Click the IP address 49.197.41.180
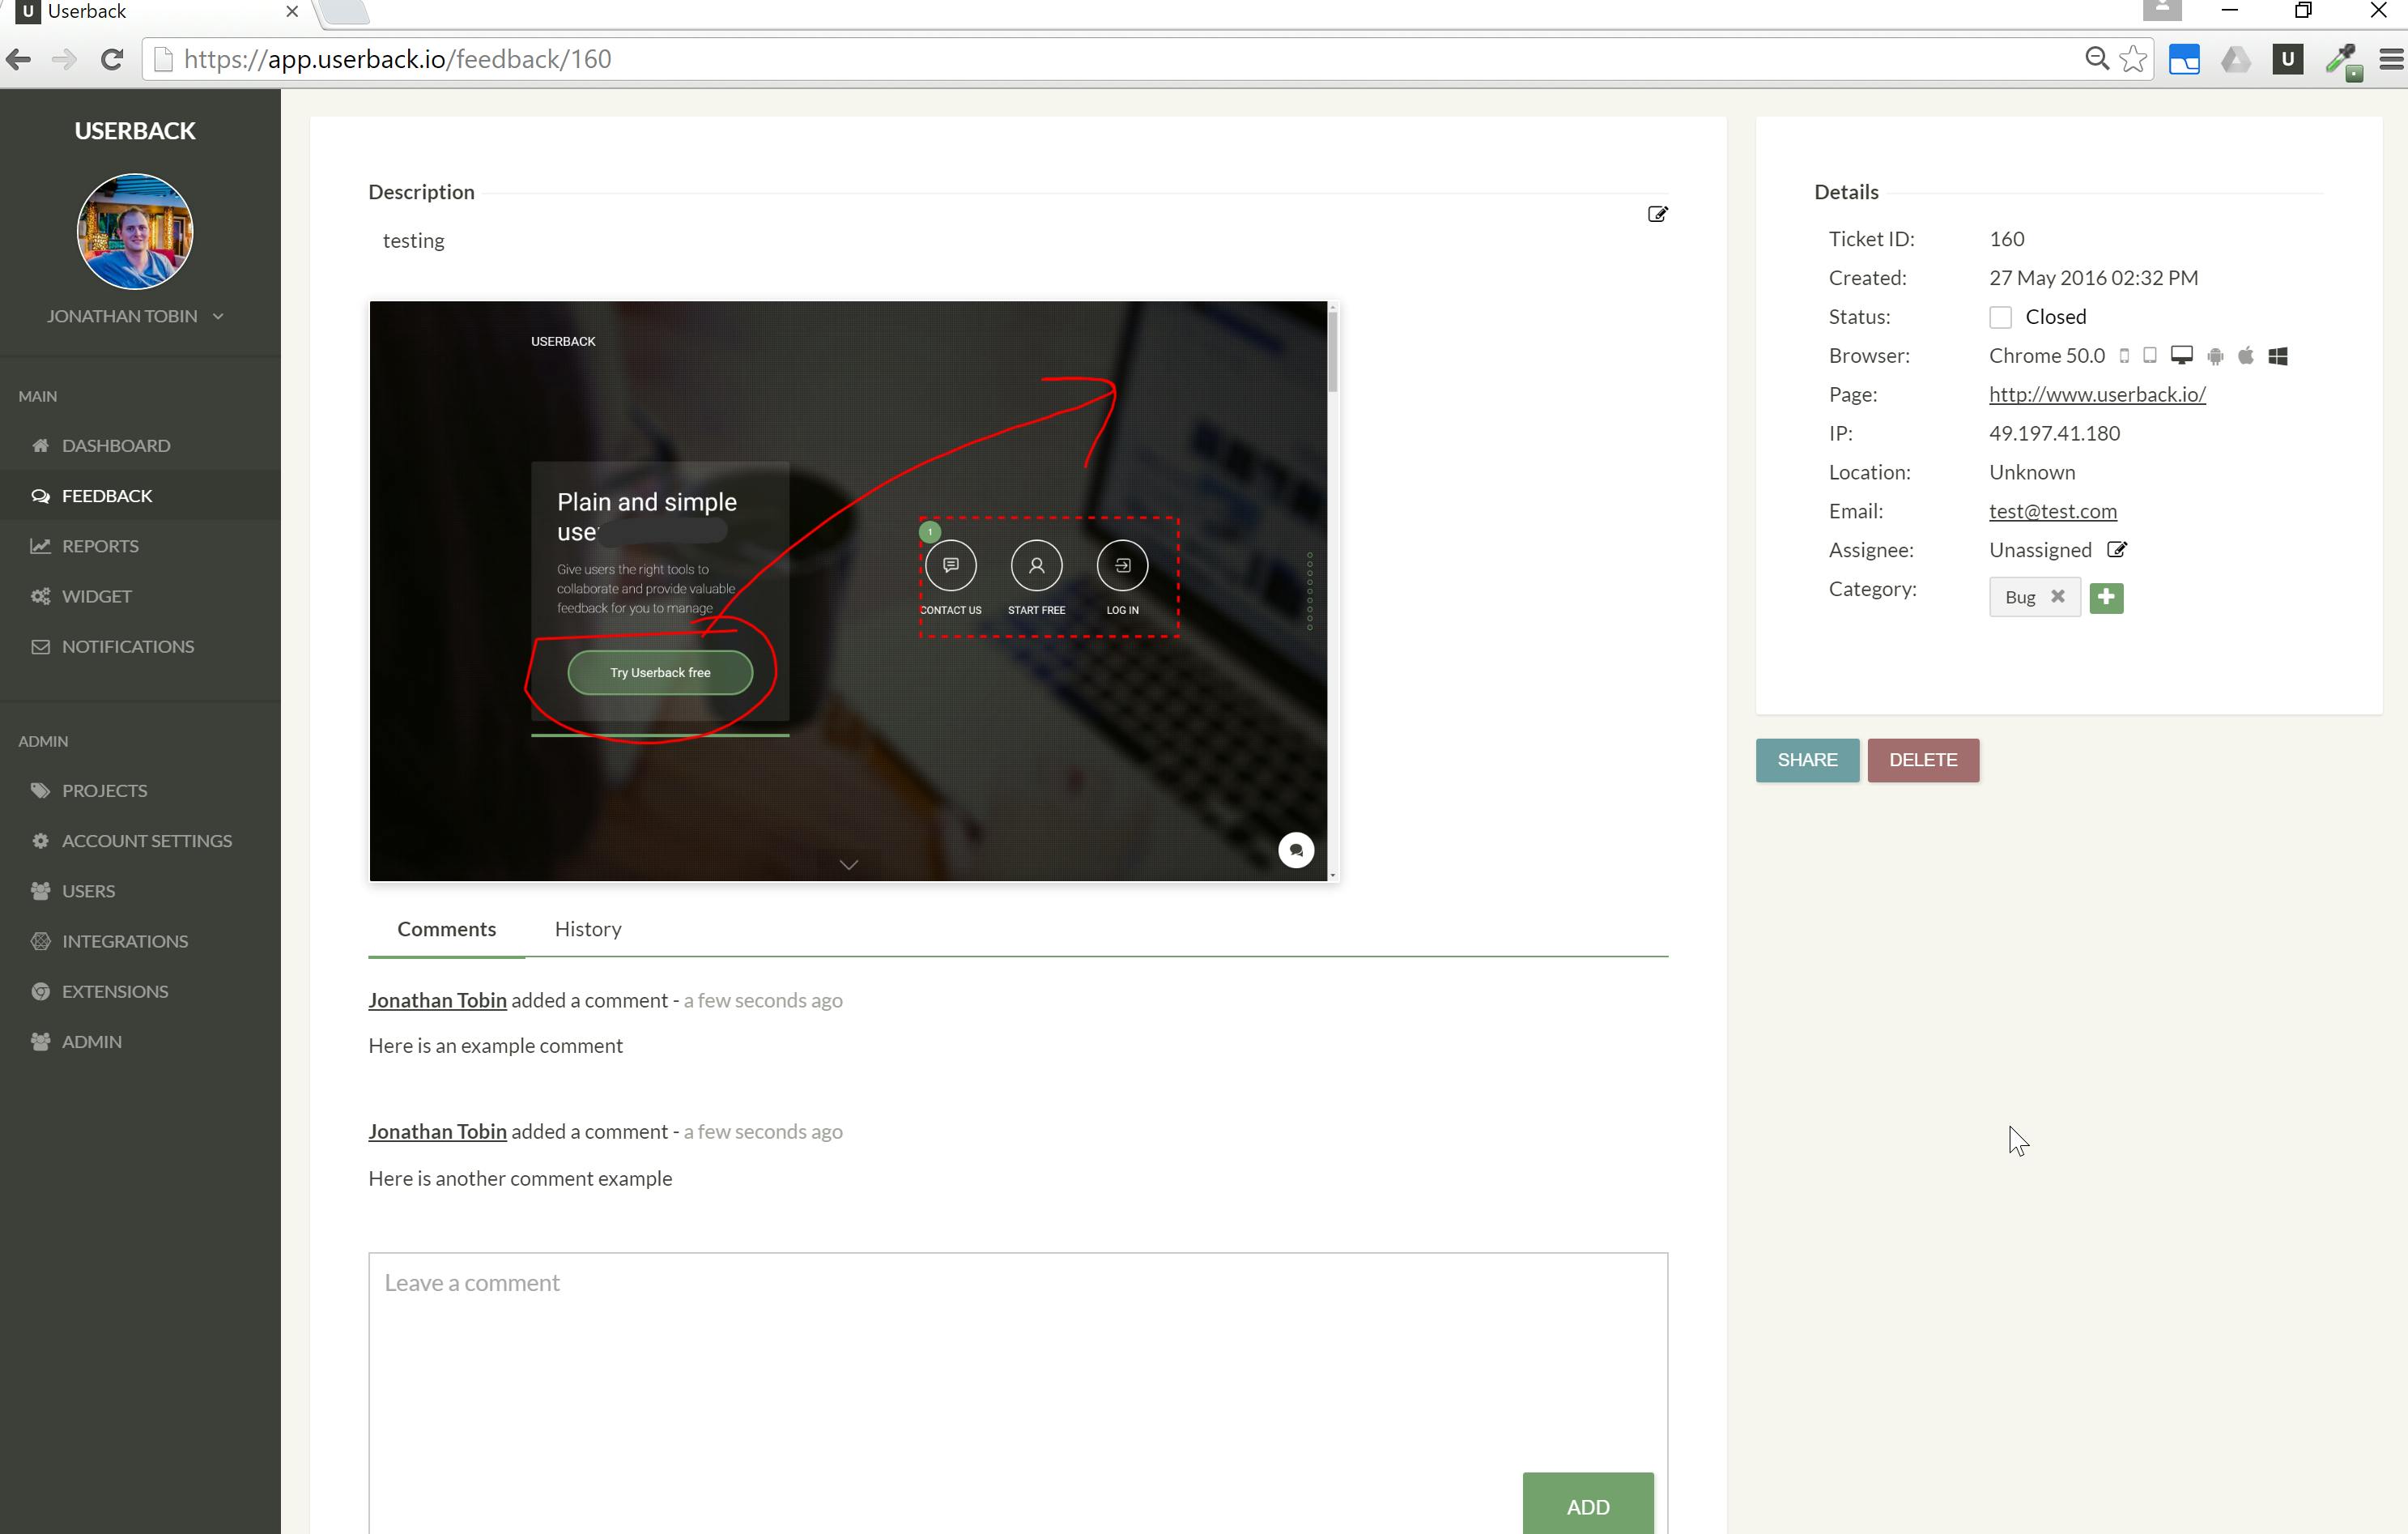Image resolution: width=2408 pixels, height=1534 pixels. (x=2054, y=433)
